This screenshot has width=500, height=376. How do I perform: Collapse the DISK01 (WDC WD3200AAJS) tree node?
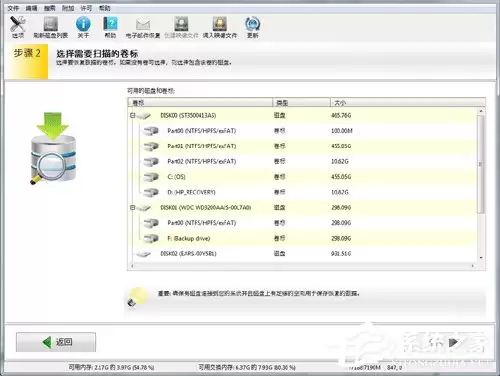132,207
